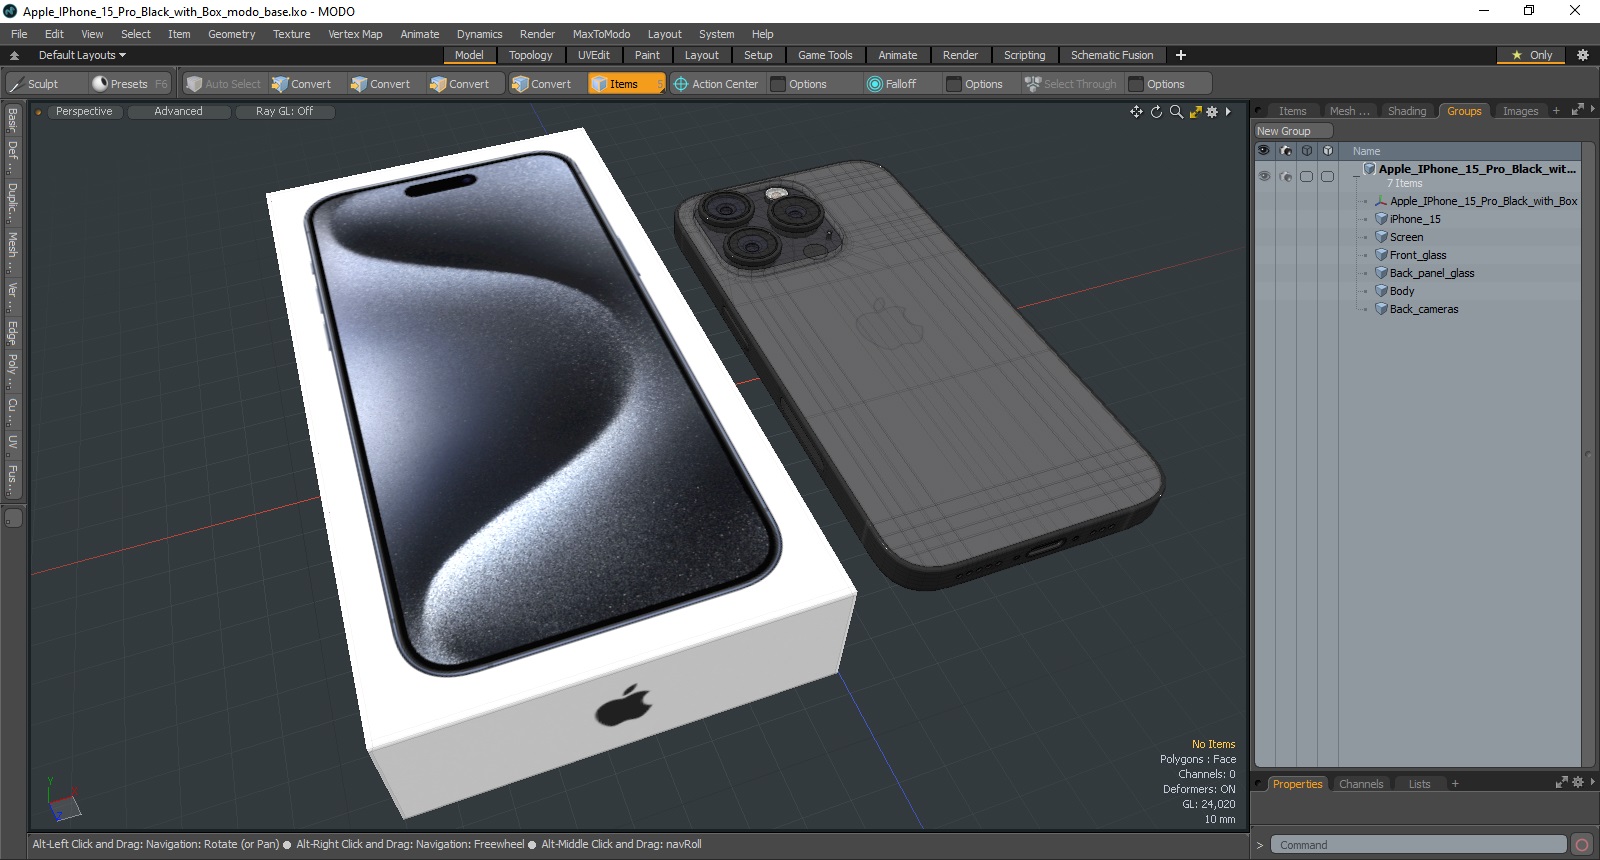
Task: Open the Default Layouts dropdown
Action: (x=82, y=55)
